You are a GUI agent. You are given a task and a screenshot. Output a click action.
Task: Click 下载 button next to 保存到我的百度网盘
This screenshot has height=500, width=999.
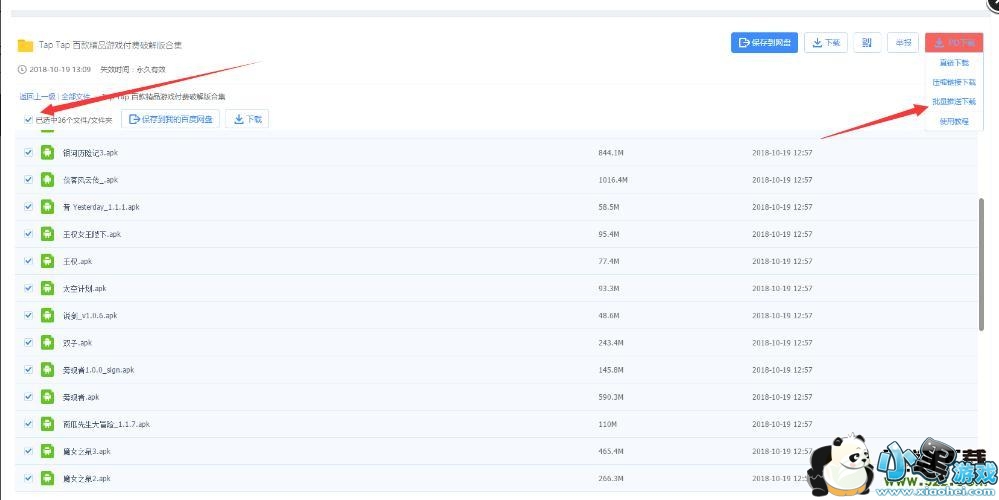pos(247,119)
